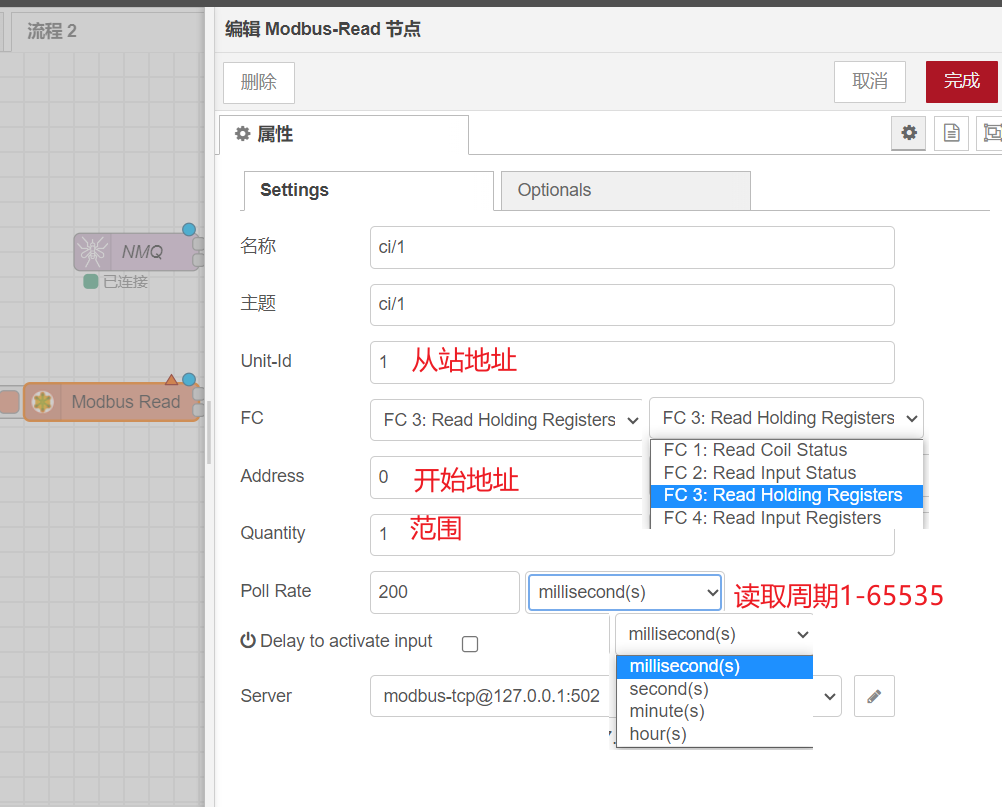The height and width of the screenshot is (807, 1002).
Task: Click the orange warning triangle on Modbus Read
Action: coord(171,380)
